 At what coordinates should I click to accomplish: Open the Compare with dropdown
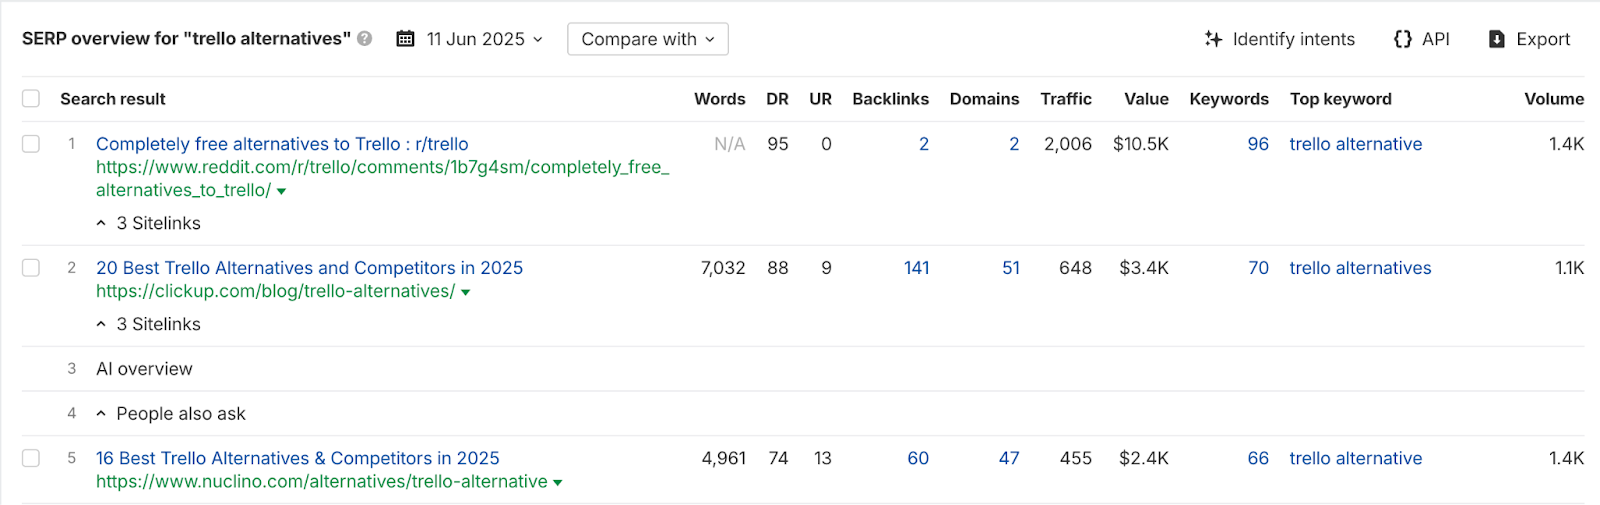click(x=648, y=39)
